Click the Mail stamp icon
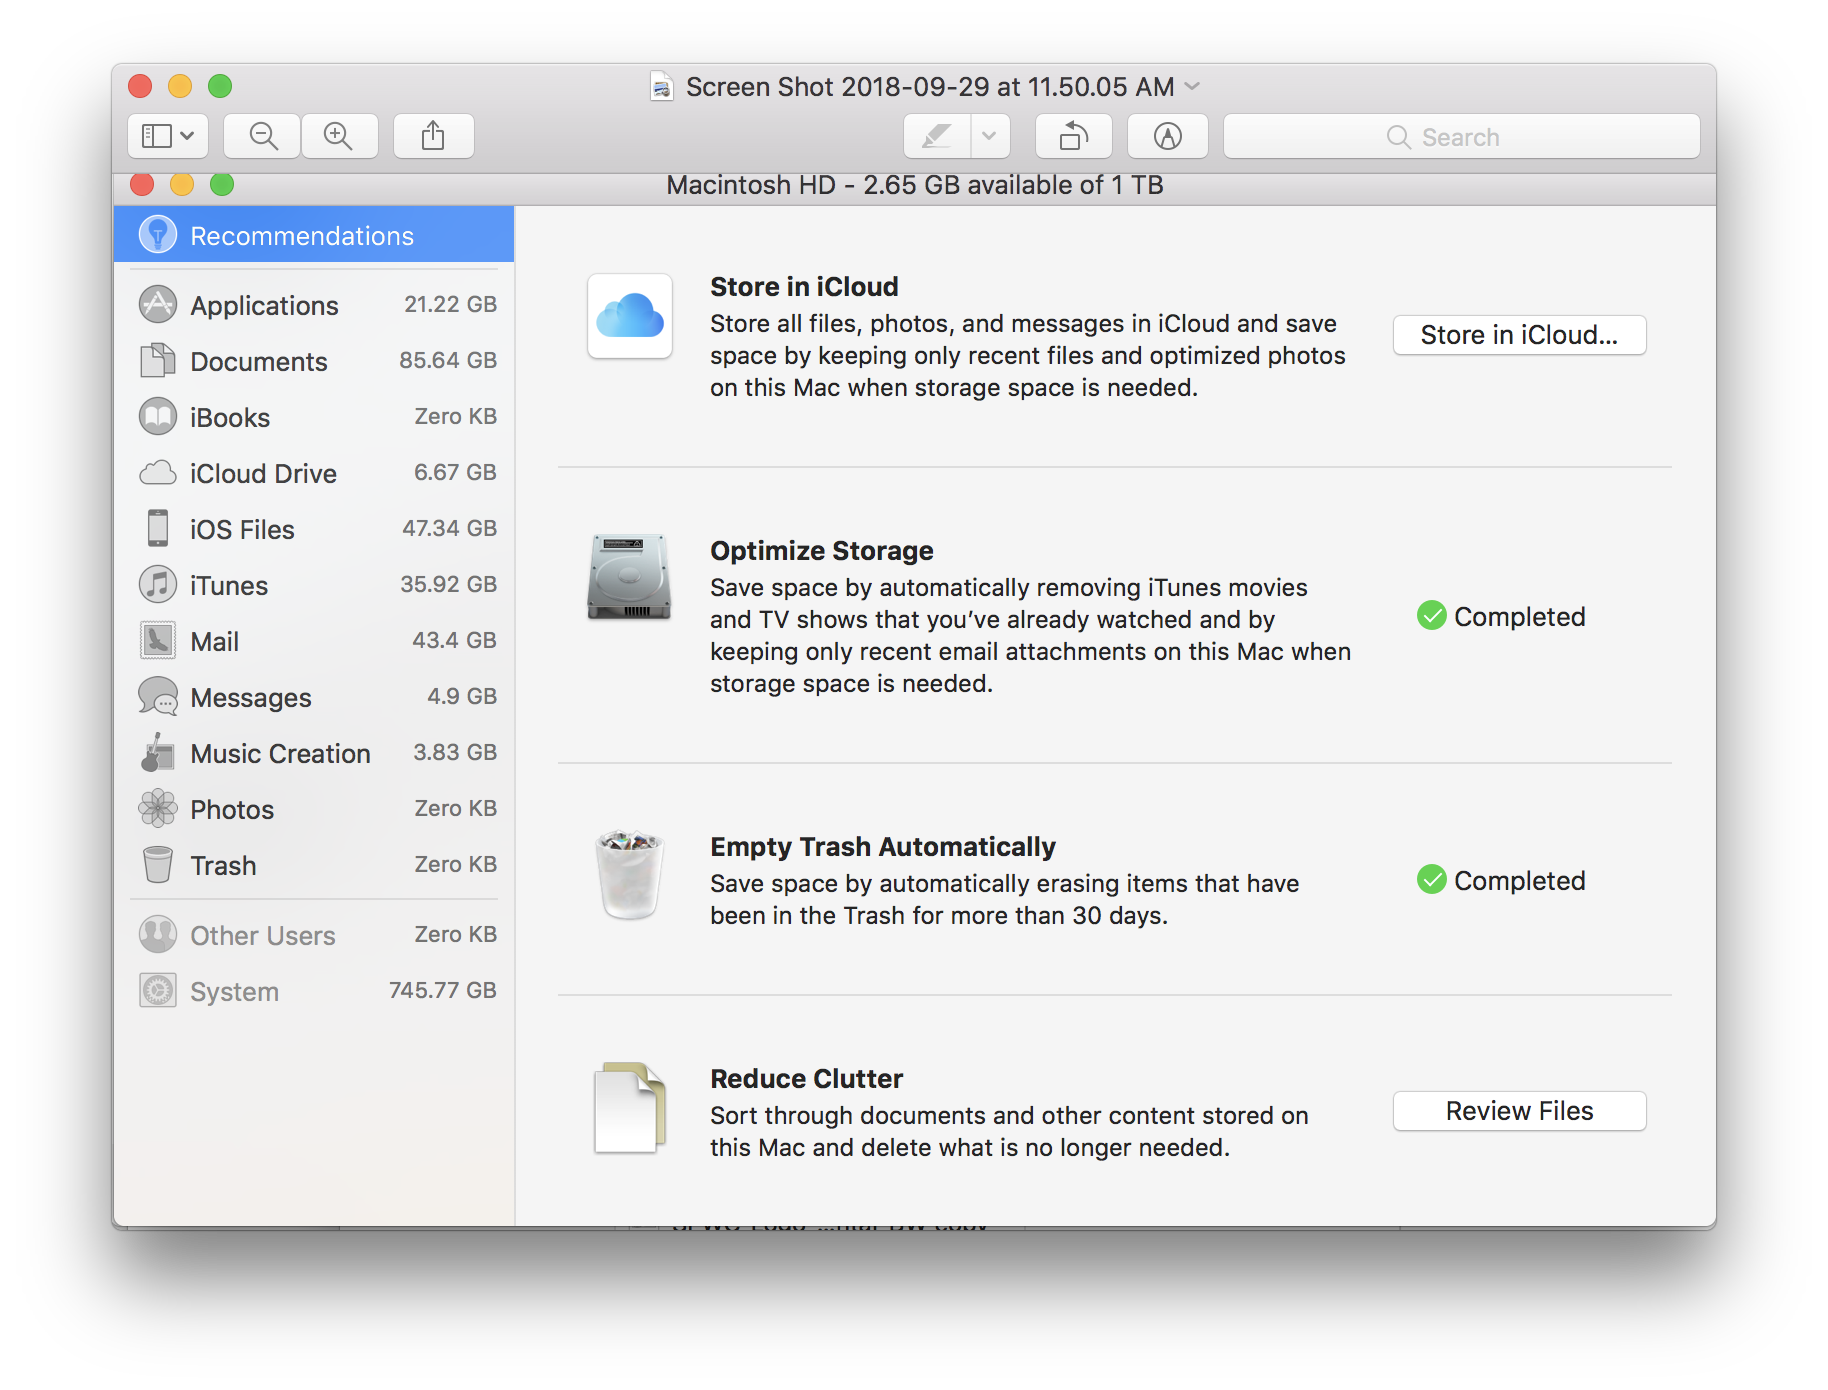This screenshot has height=1390, width=1828. point(158,640)
